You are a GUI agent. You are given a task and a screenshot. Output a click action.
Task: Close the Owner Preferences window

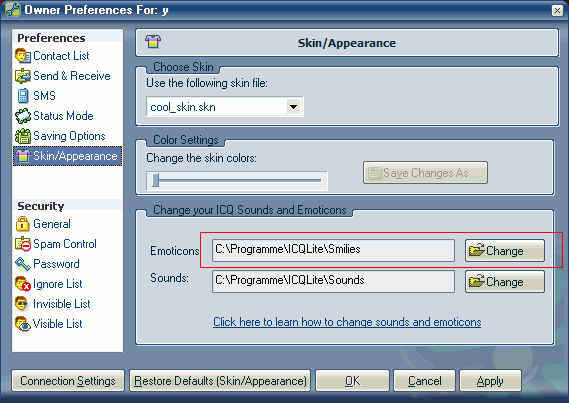[557, 10]
